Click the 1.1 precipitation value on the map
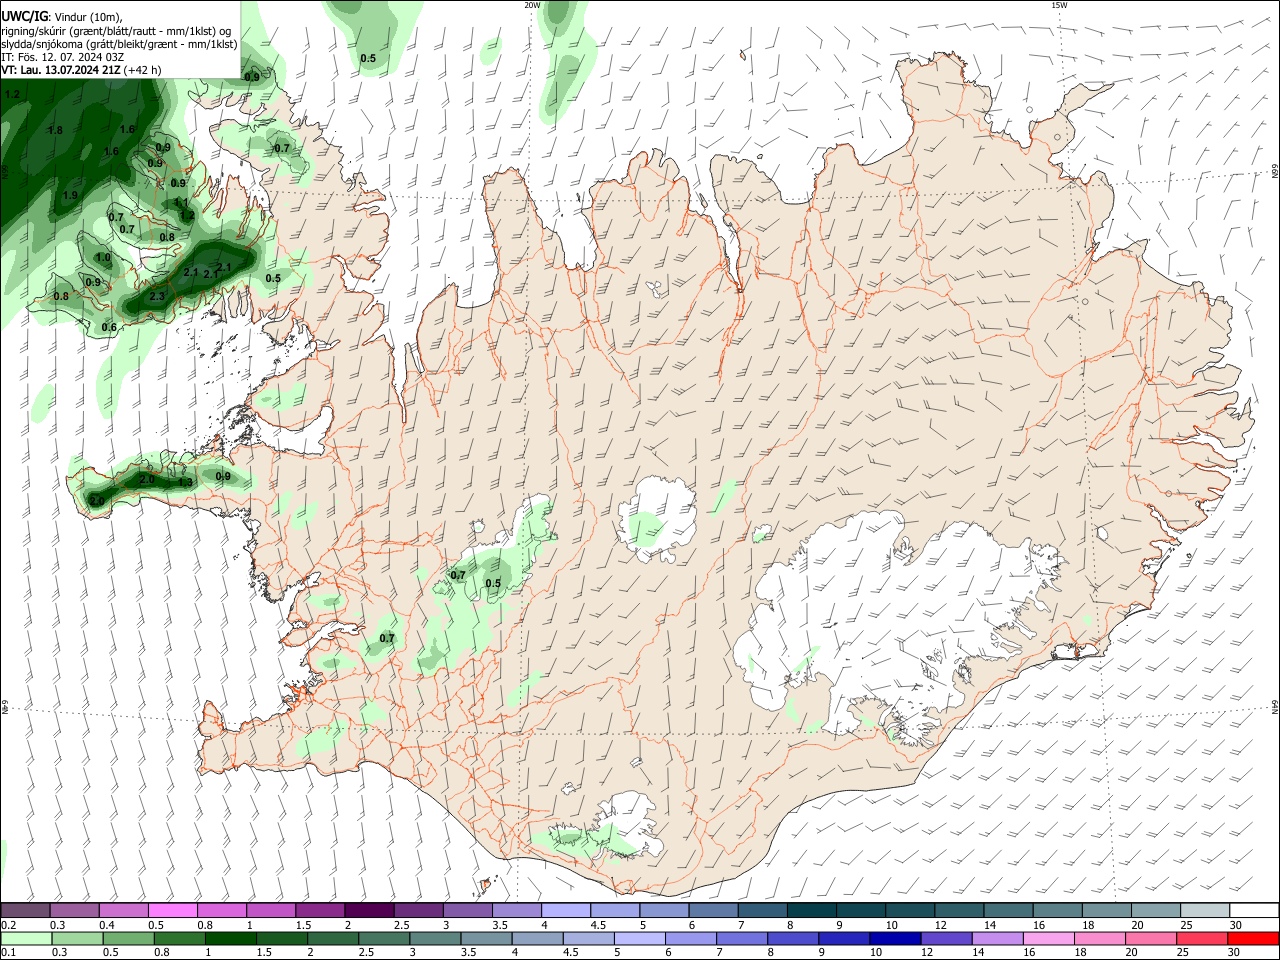The image size is (1280, 960). (182, 203)
